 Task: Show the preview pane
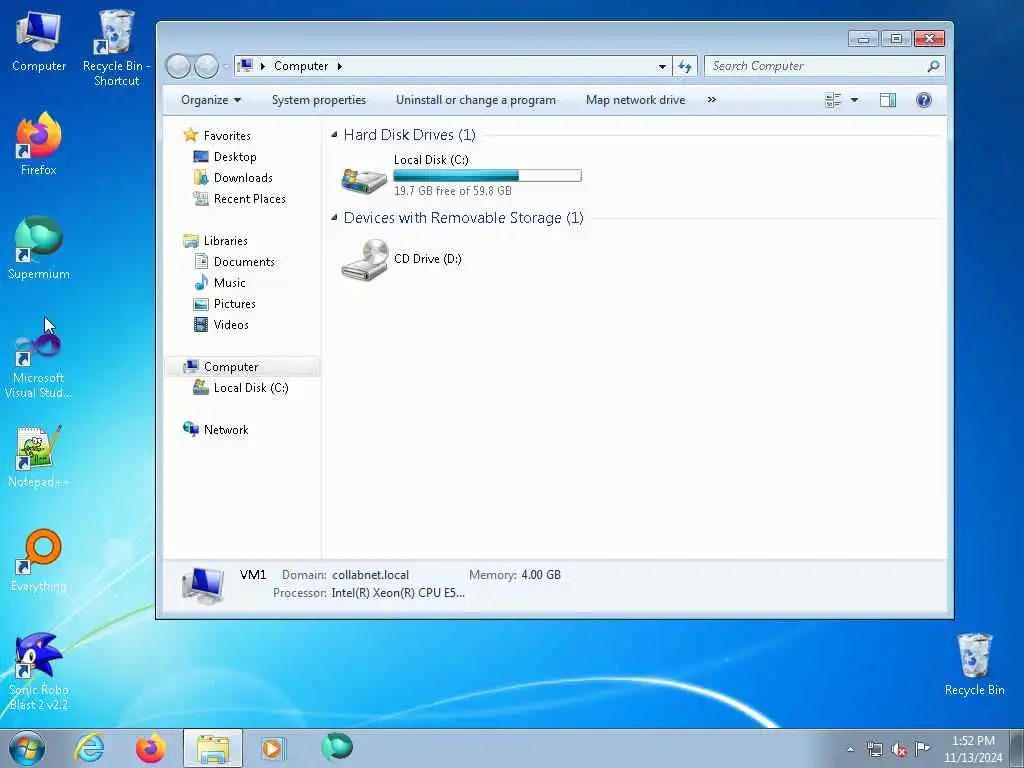tap(888, 100)
